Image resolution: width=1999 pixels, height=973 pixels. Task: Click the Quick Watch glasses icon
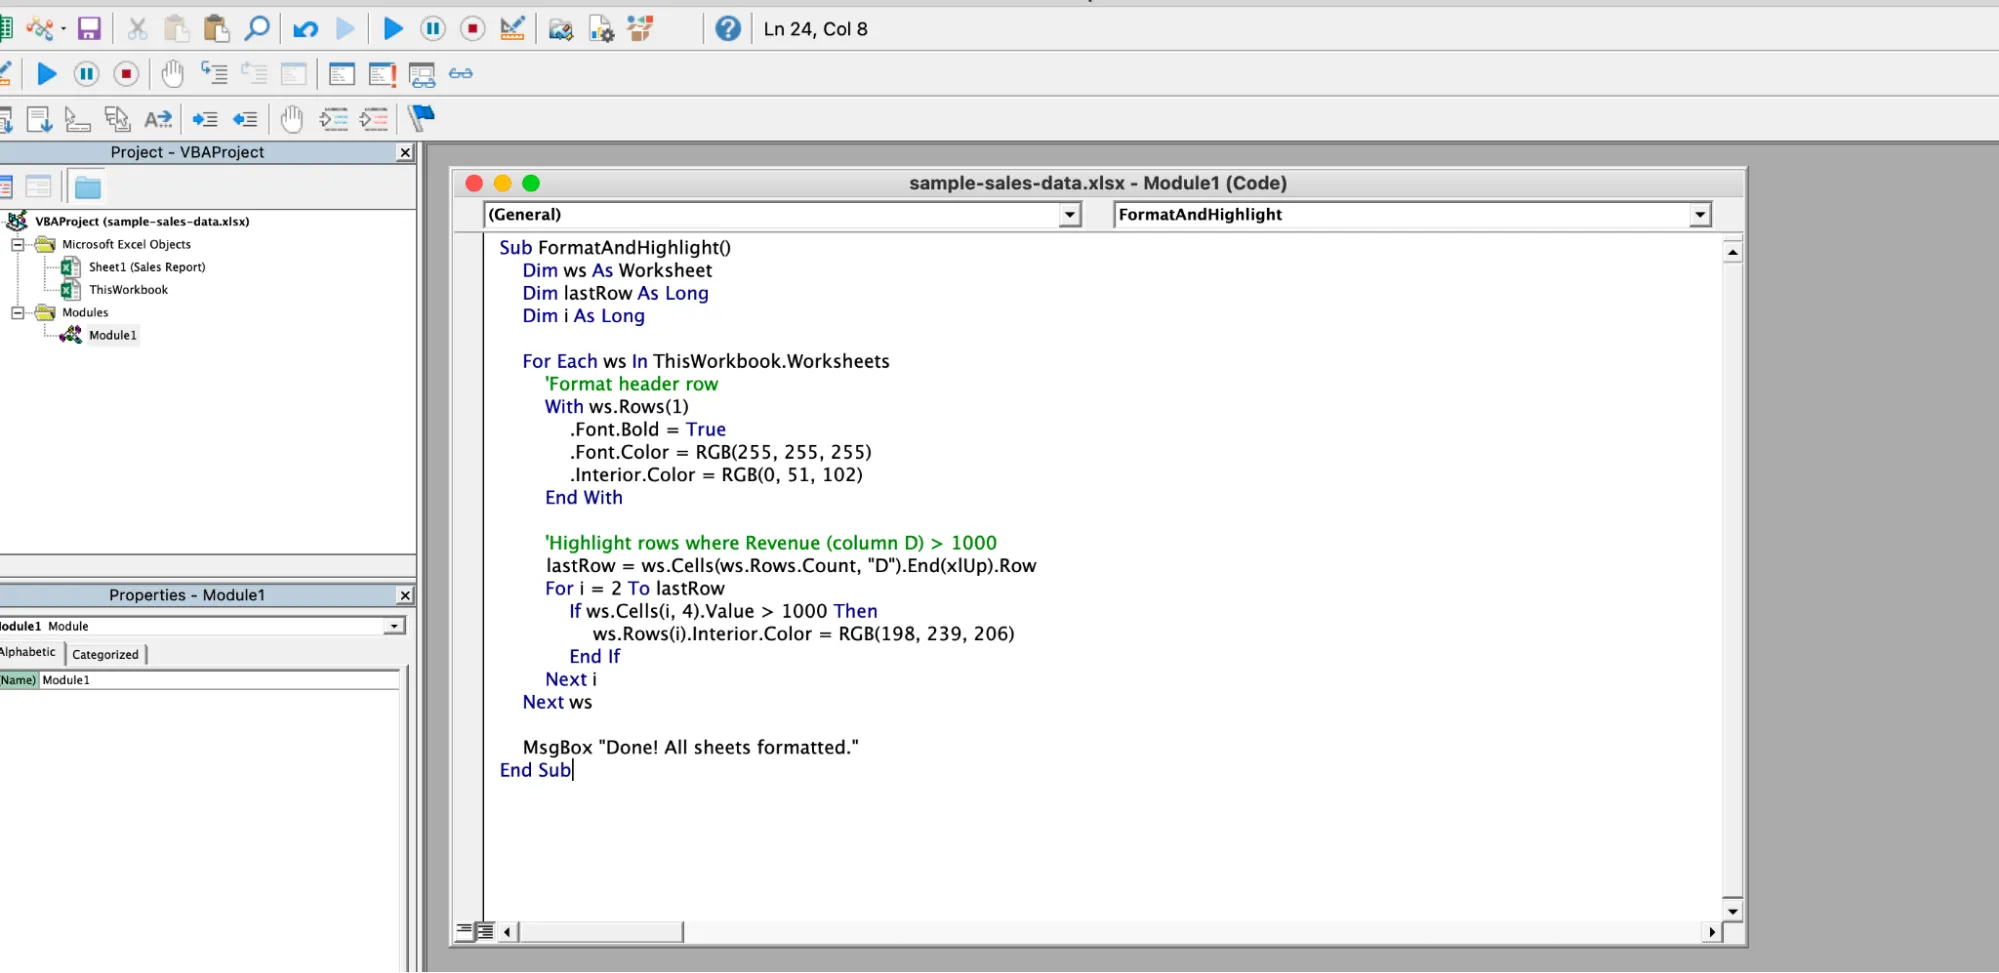coord(460,74)
